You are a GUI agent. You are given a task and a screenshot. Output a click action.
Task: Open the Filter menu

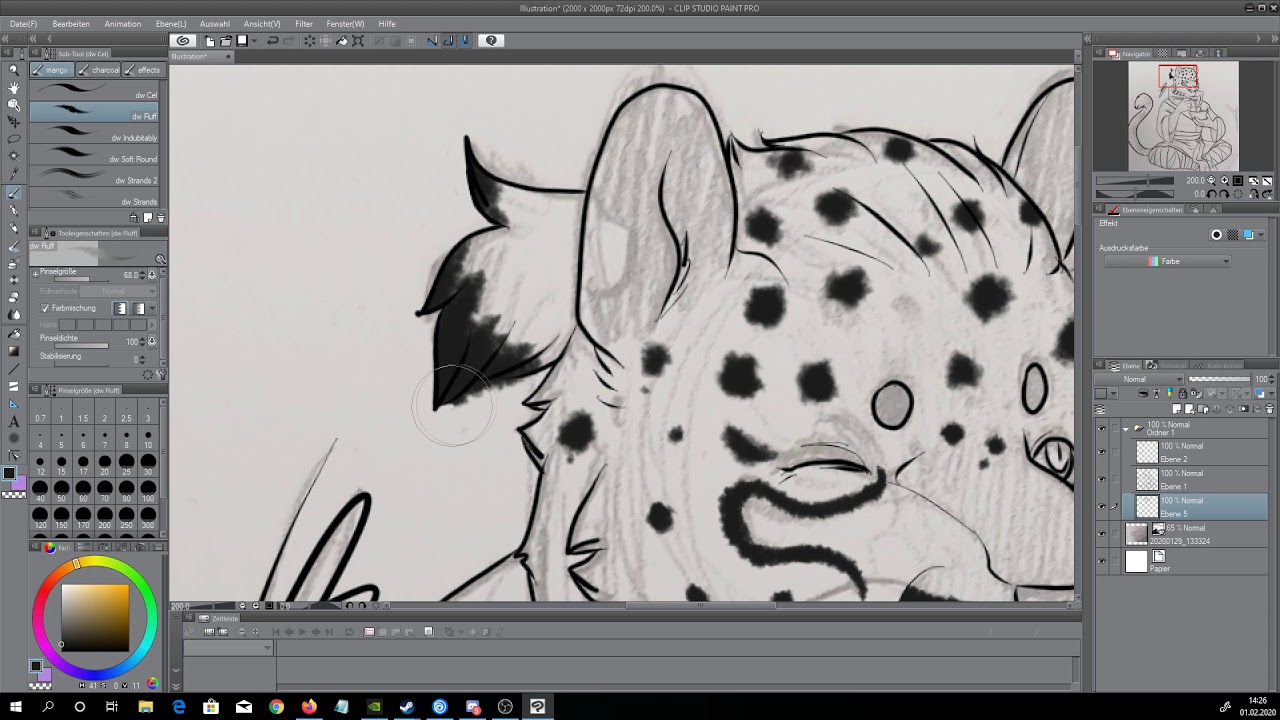304,23
